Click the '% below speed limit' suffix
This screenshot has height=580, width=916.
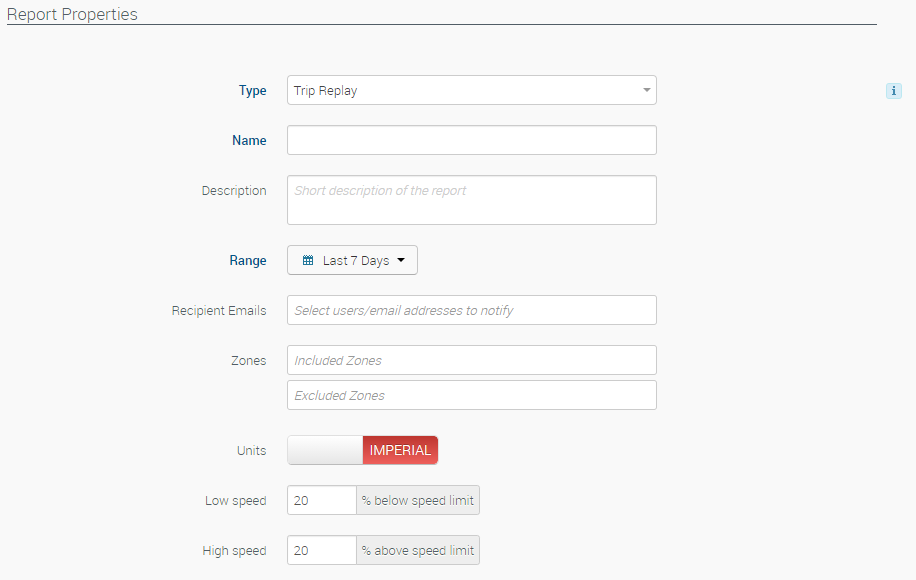point(418,500)
